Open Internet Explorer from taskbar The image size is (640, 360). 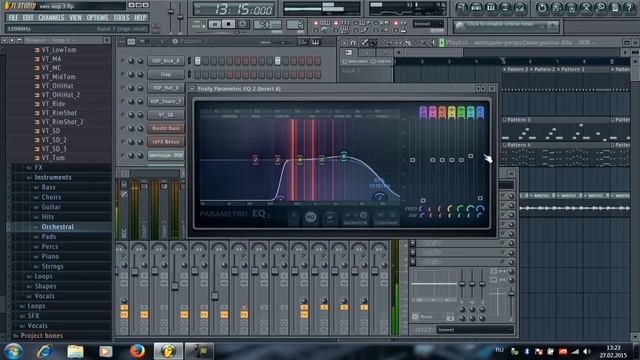[44, 351]
